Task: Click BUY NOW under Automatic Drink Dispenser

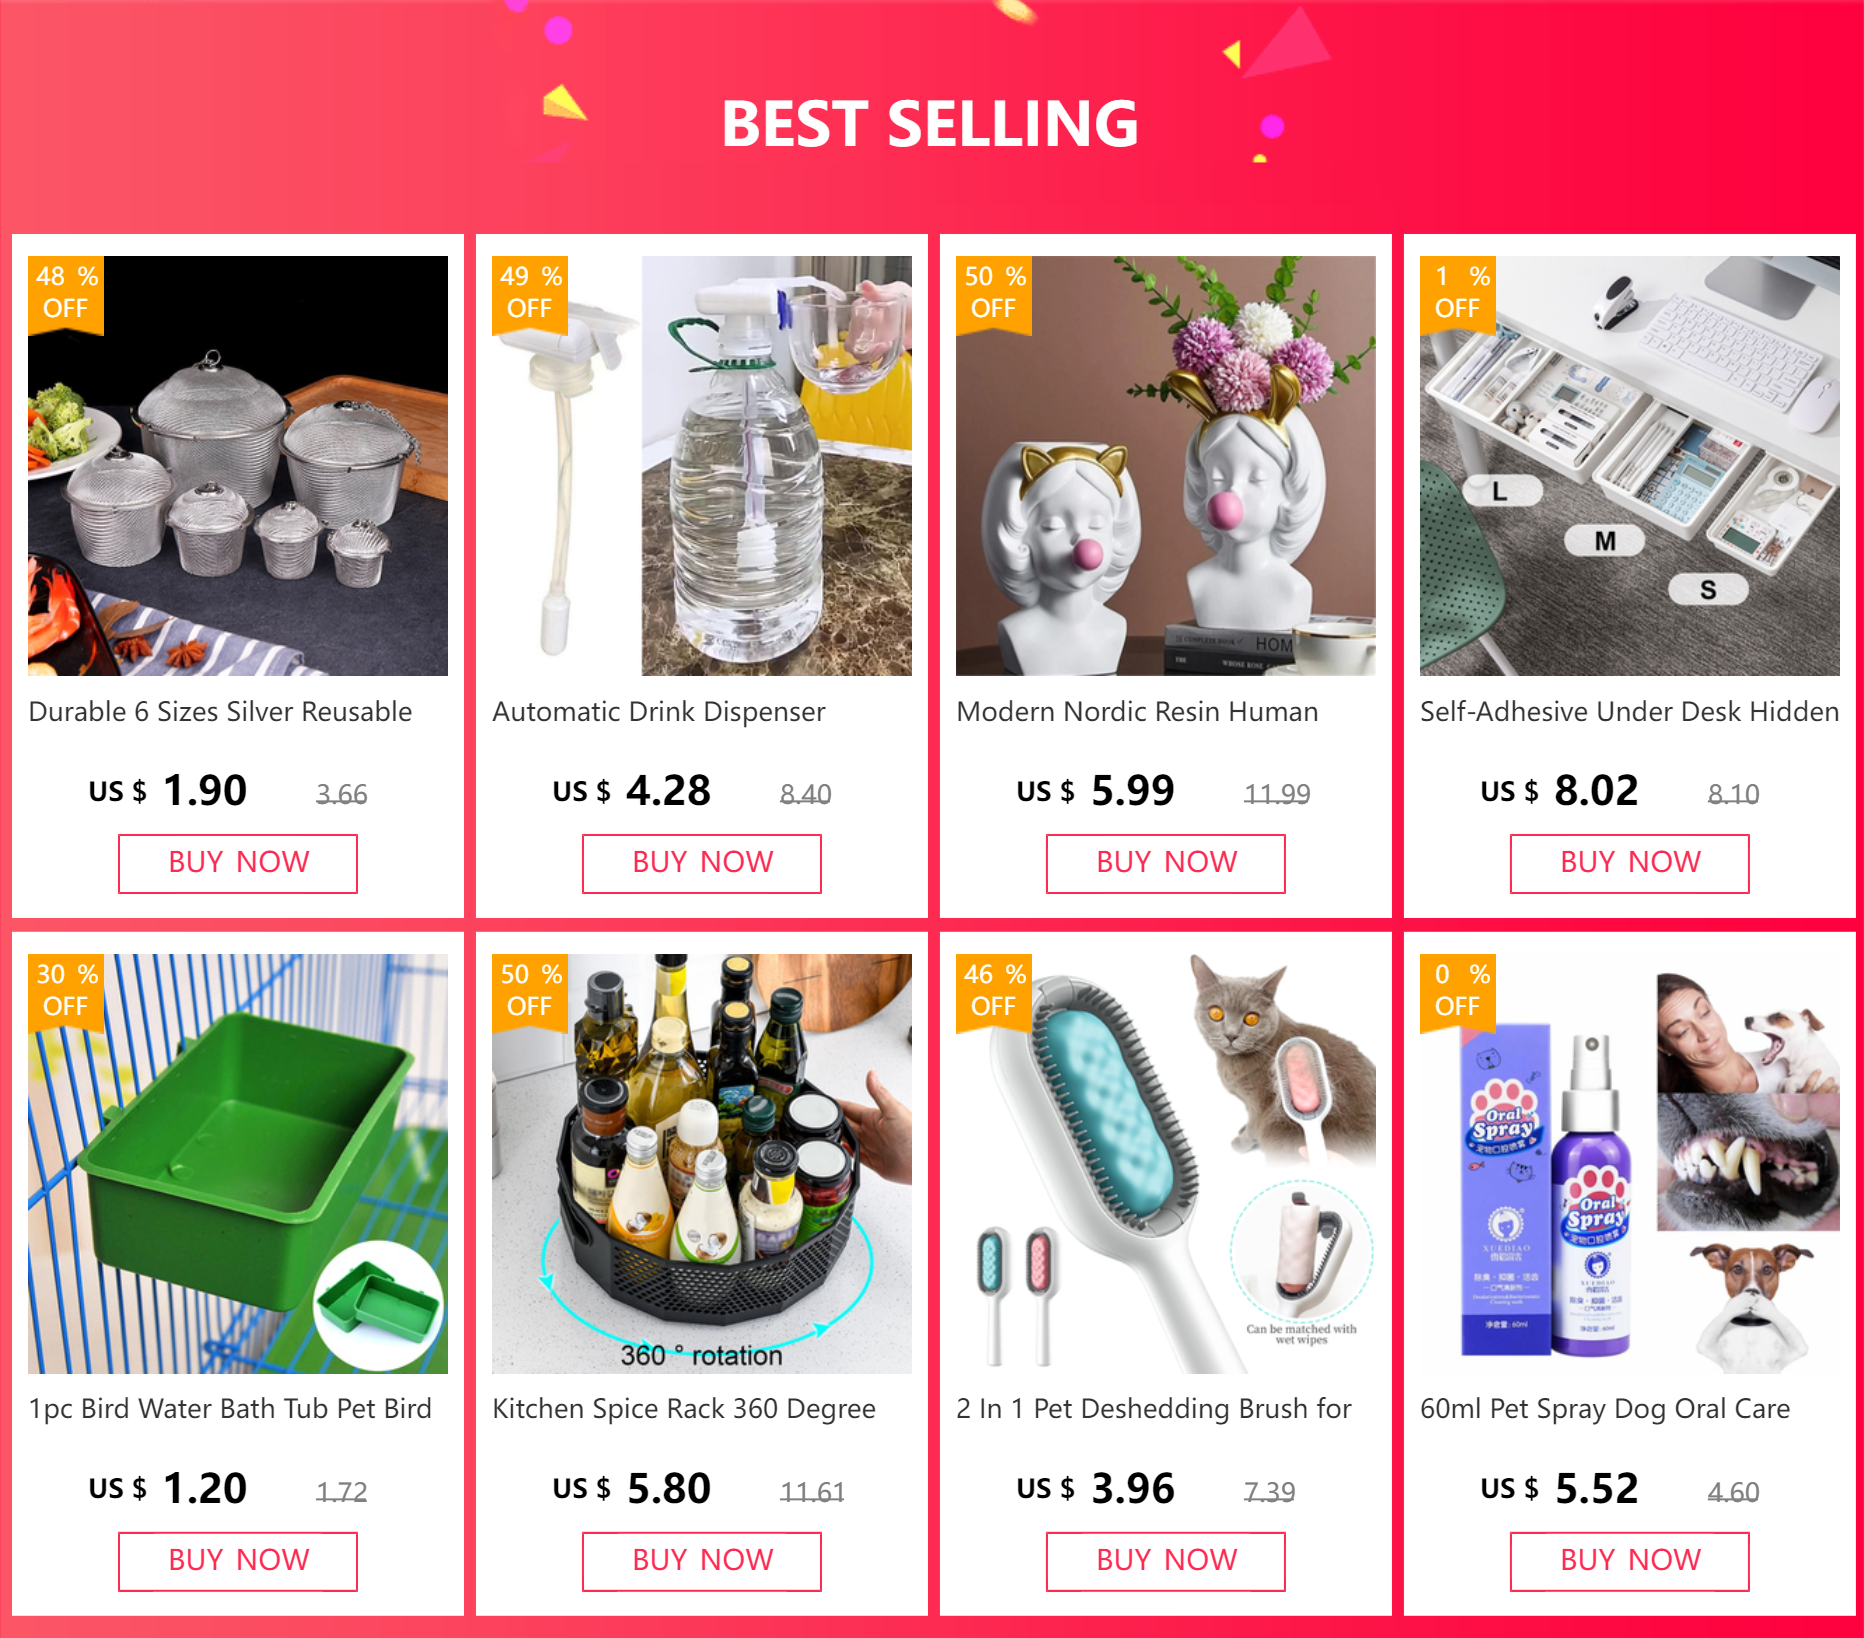Action: click(702, 863)
